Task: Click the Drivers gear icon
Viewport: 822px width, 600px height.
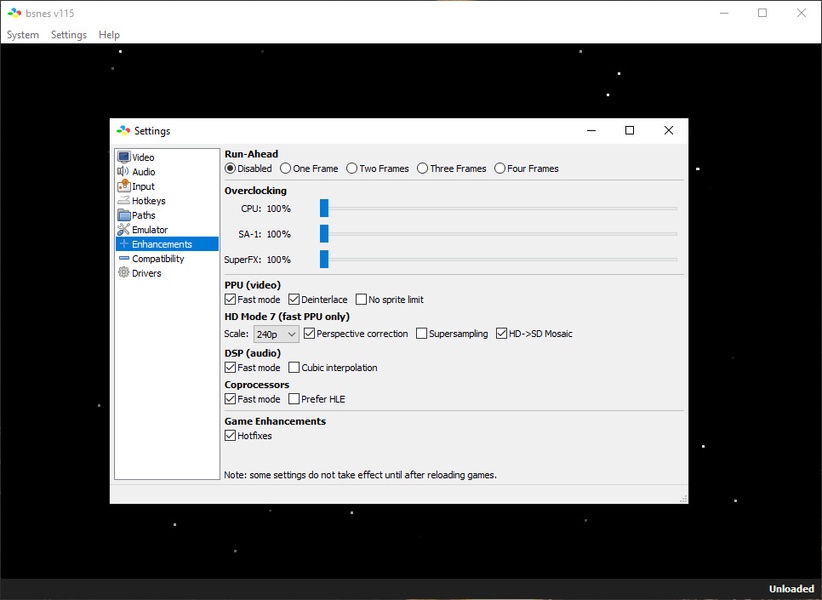Action: click(x=124, y=273)
